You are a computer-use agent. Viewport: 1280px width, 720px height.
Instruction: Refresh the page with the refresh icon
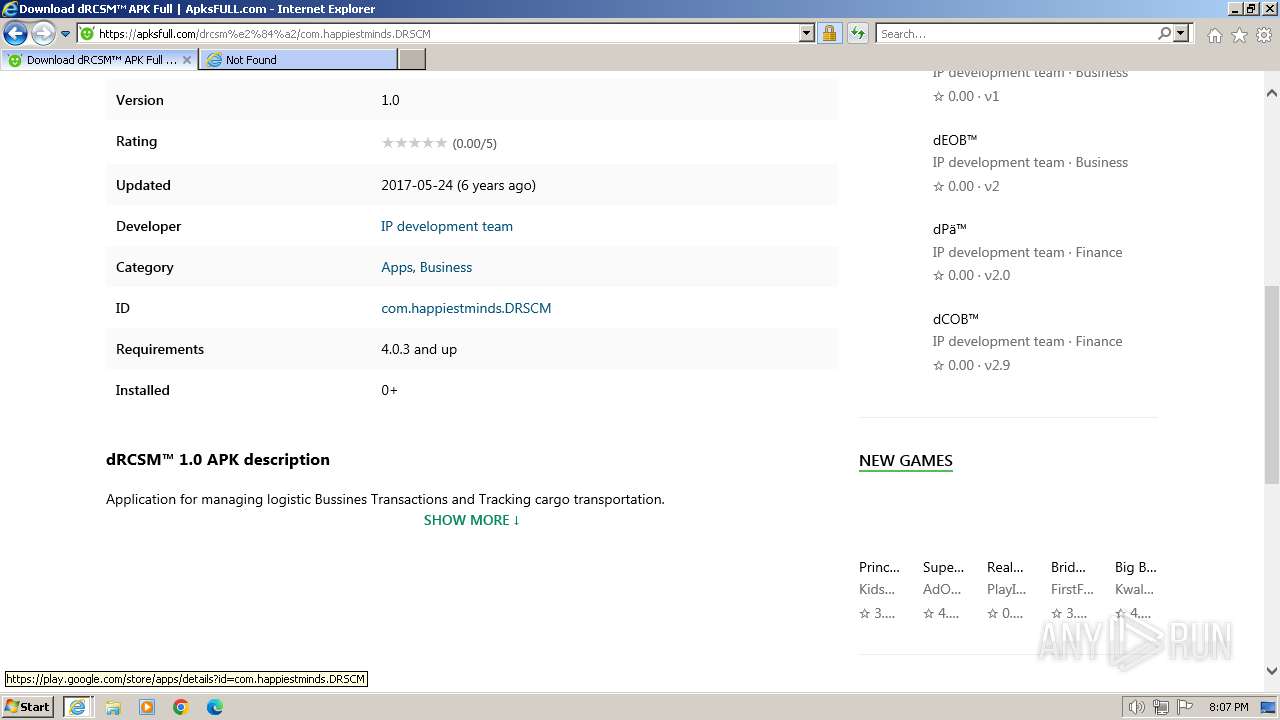tap(857, 34)
